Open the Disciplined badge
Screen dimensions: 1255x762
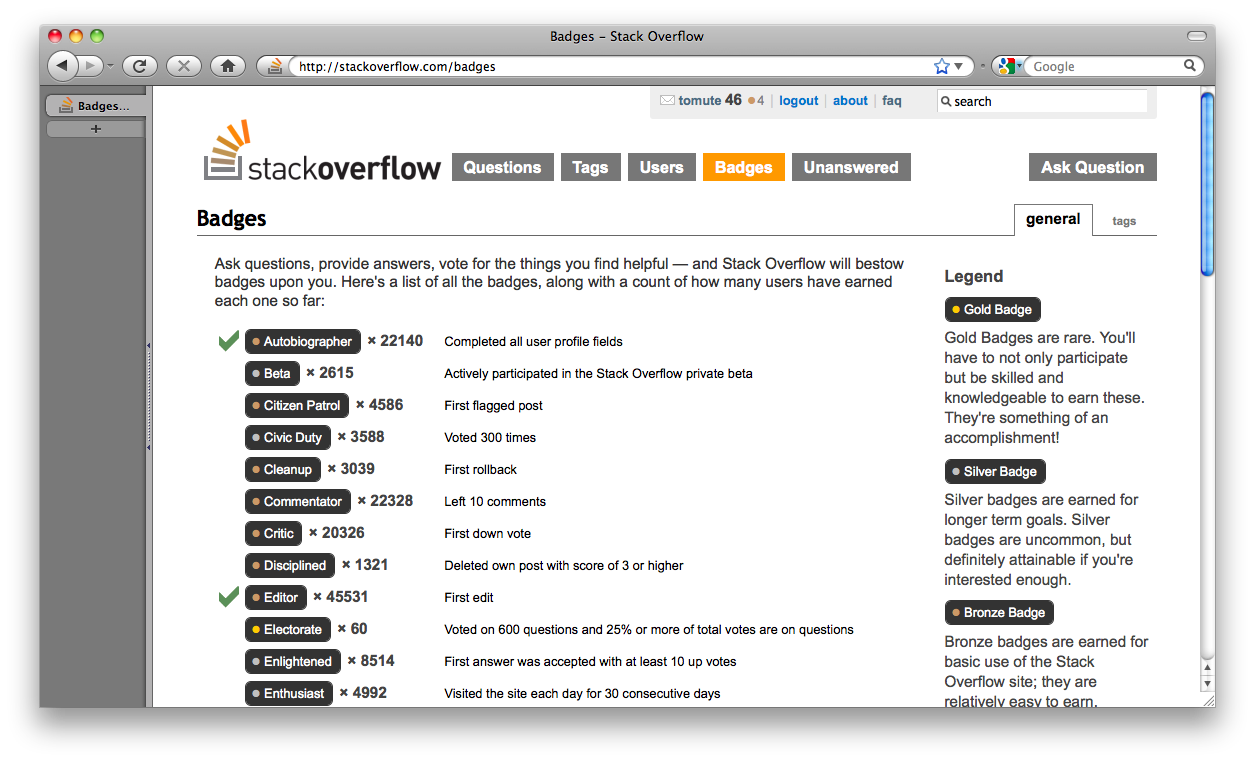pos(290,565)
